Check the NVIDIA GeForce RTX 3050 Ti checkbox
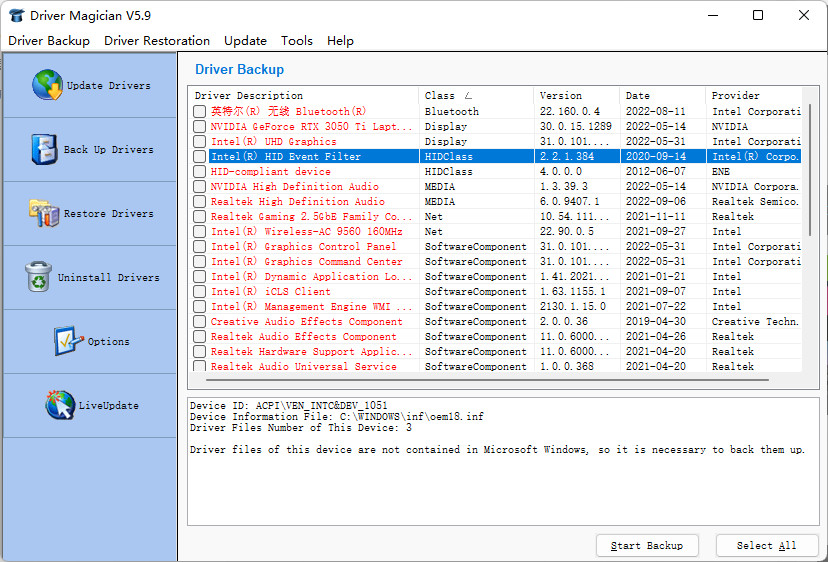828x562 pixels. click(199, 127)
